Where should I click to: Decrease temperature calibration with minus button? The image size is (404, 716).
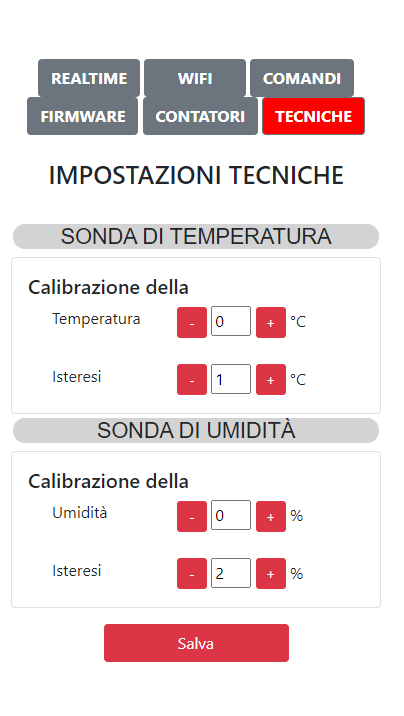(x=192, y=322)
